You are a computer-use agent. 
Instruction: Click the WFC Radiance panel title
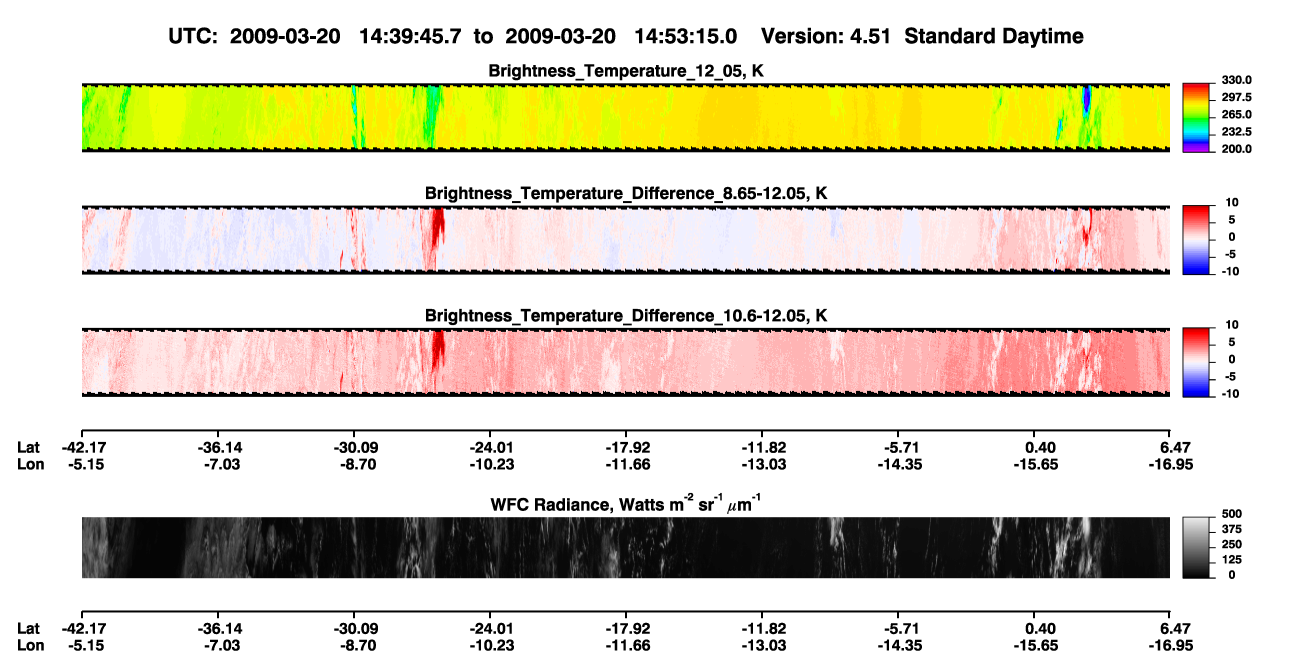[x=627, y=503]
